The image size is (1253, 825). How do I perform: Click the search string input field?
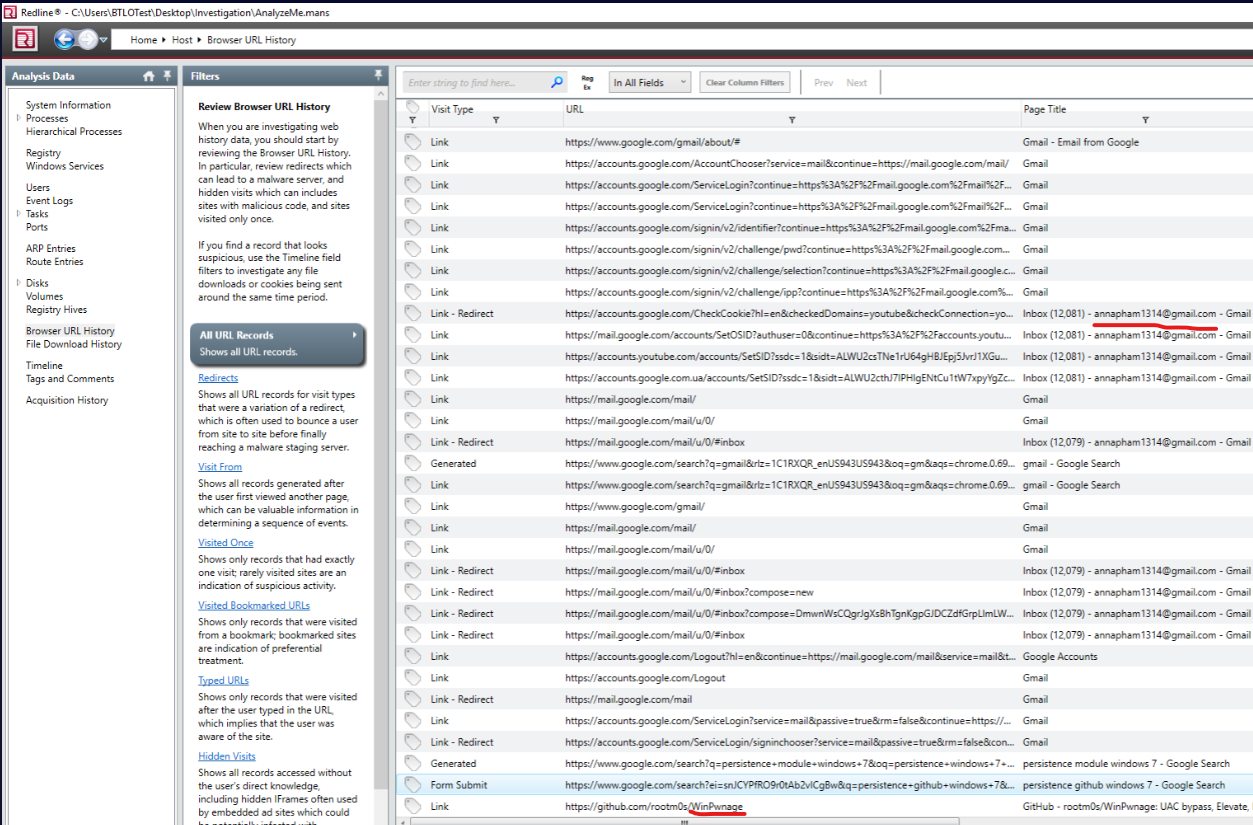pos(478,83)
